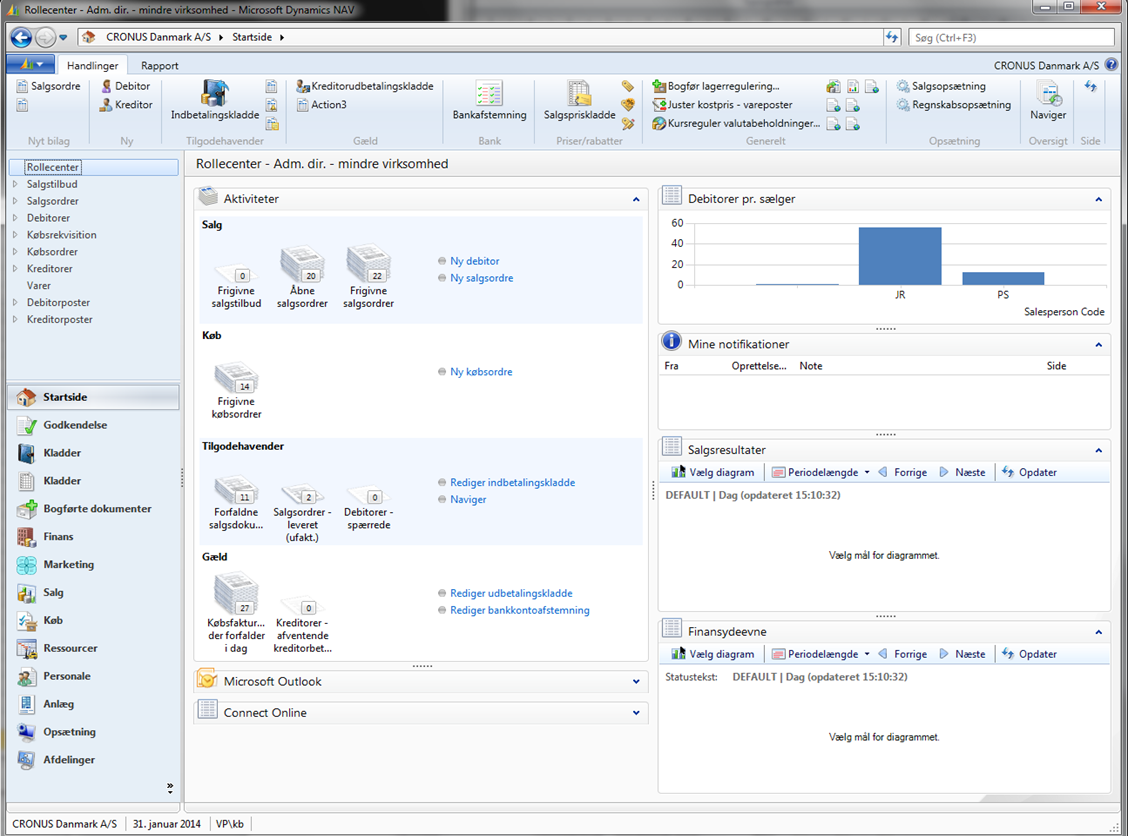This screenshot has height=836, width=1128.
Task: Open the Åbne salgsordrer stack
Action: (302, 278)
